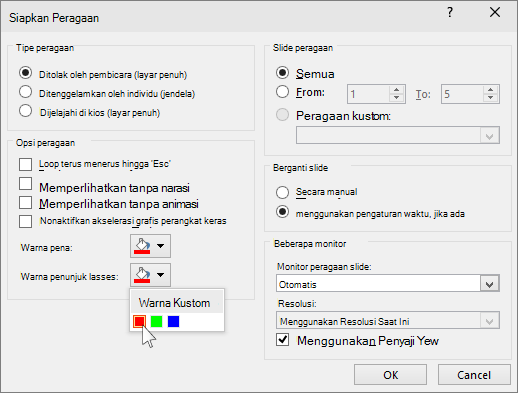Viewport: 518px width, 393px height.
Task: Increase the To slide number spinner
Action: click(490, 90)
